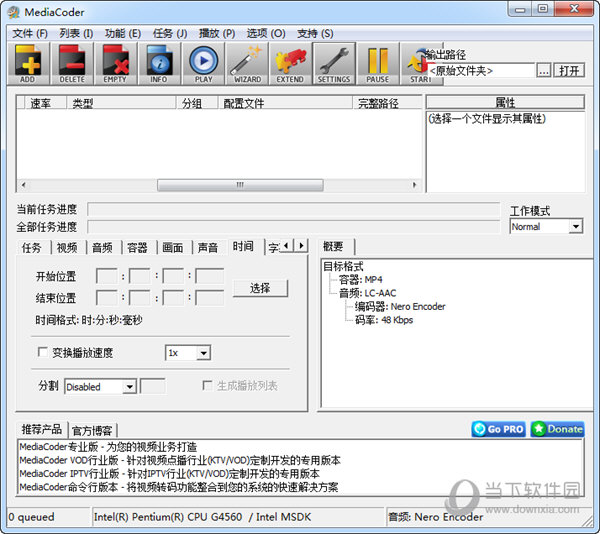Open the 支持 (S) menu
Image resolution: width=600 pixels, height=534 pixels.
[315, 34]
